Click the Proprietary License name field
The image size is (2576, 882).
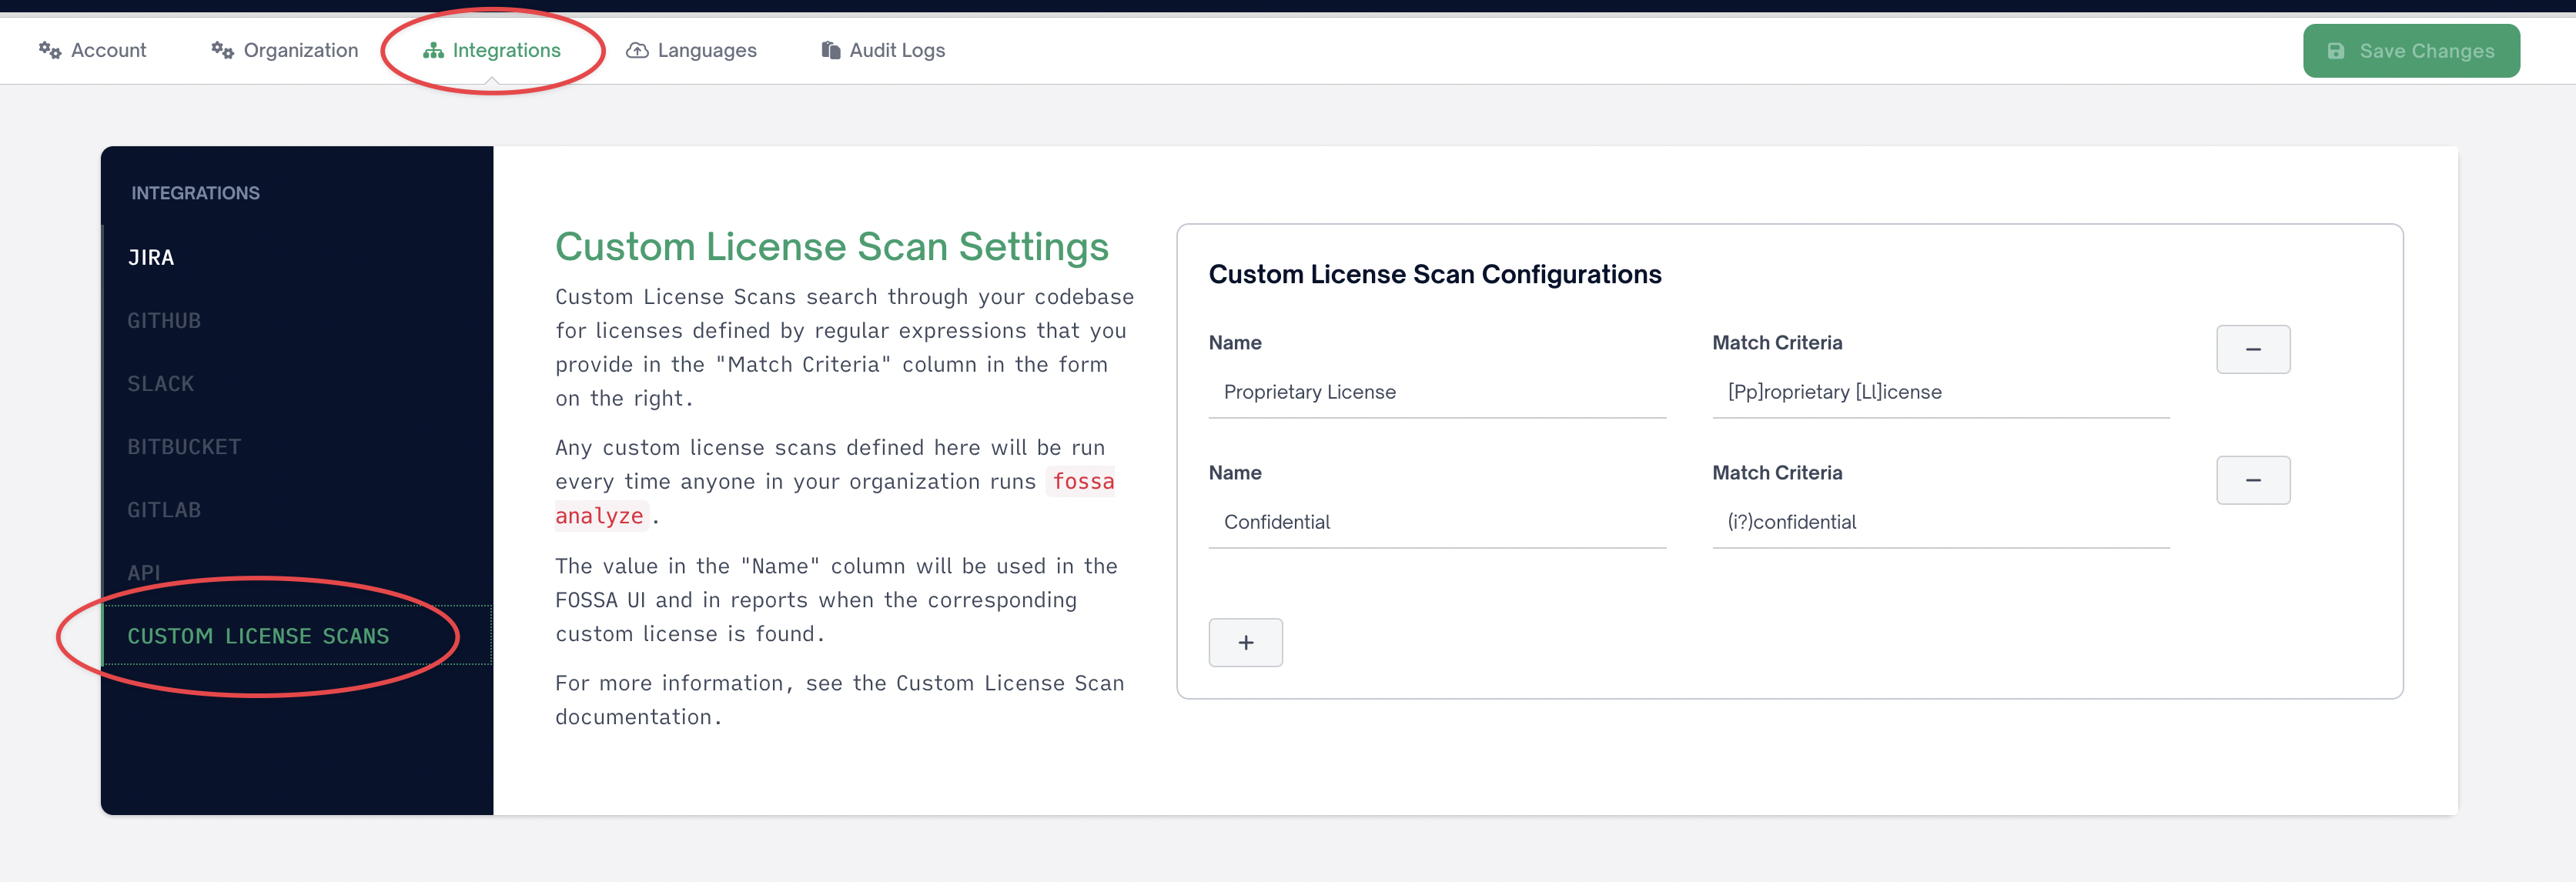click(x=1437, y=392)
